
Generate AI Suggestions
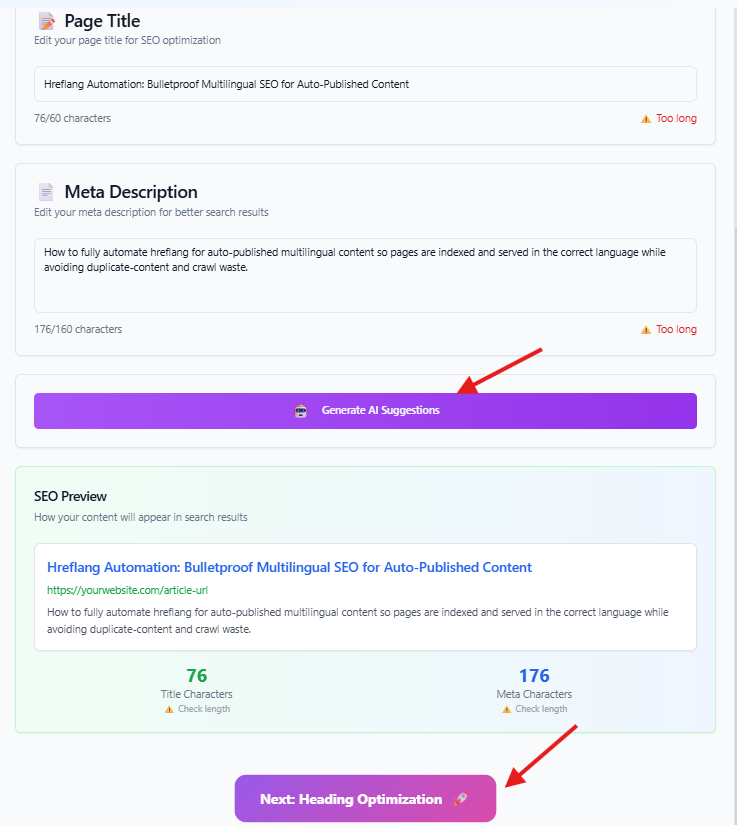pyautogui.click(x=365, y=411)
